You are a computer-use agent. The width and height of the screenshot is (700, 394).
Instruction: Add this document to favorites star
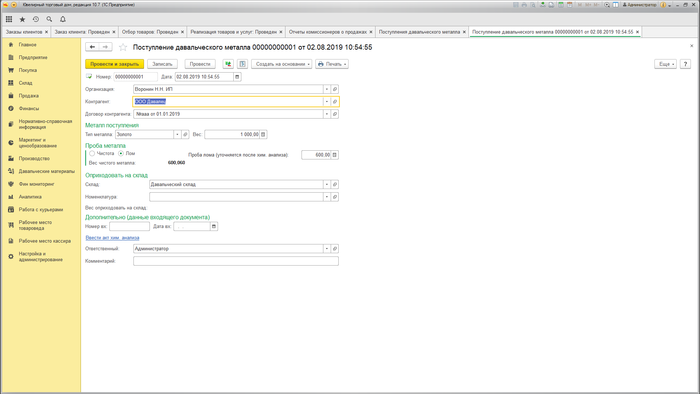(123, 47)
